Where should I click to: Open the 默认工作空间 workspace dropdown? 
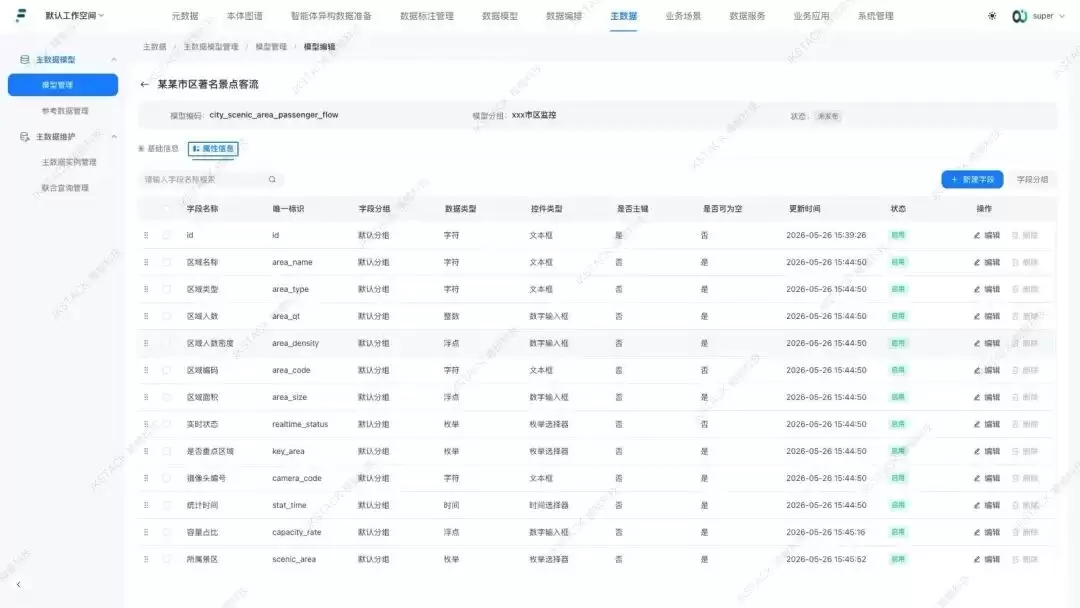pos(74,15)
